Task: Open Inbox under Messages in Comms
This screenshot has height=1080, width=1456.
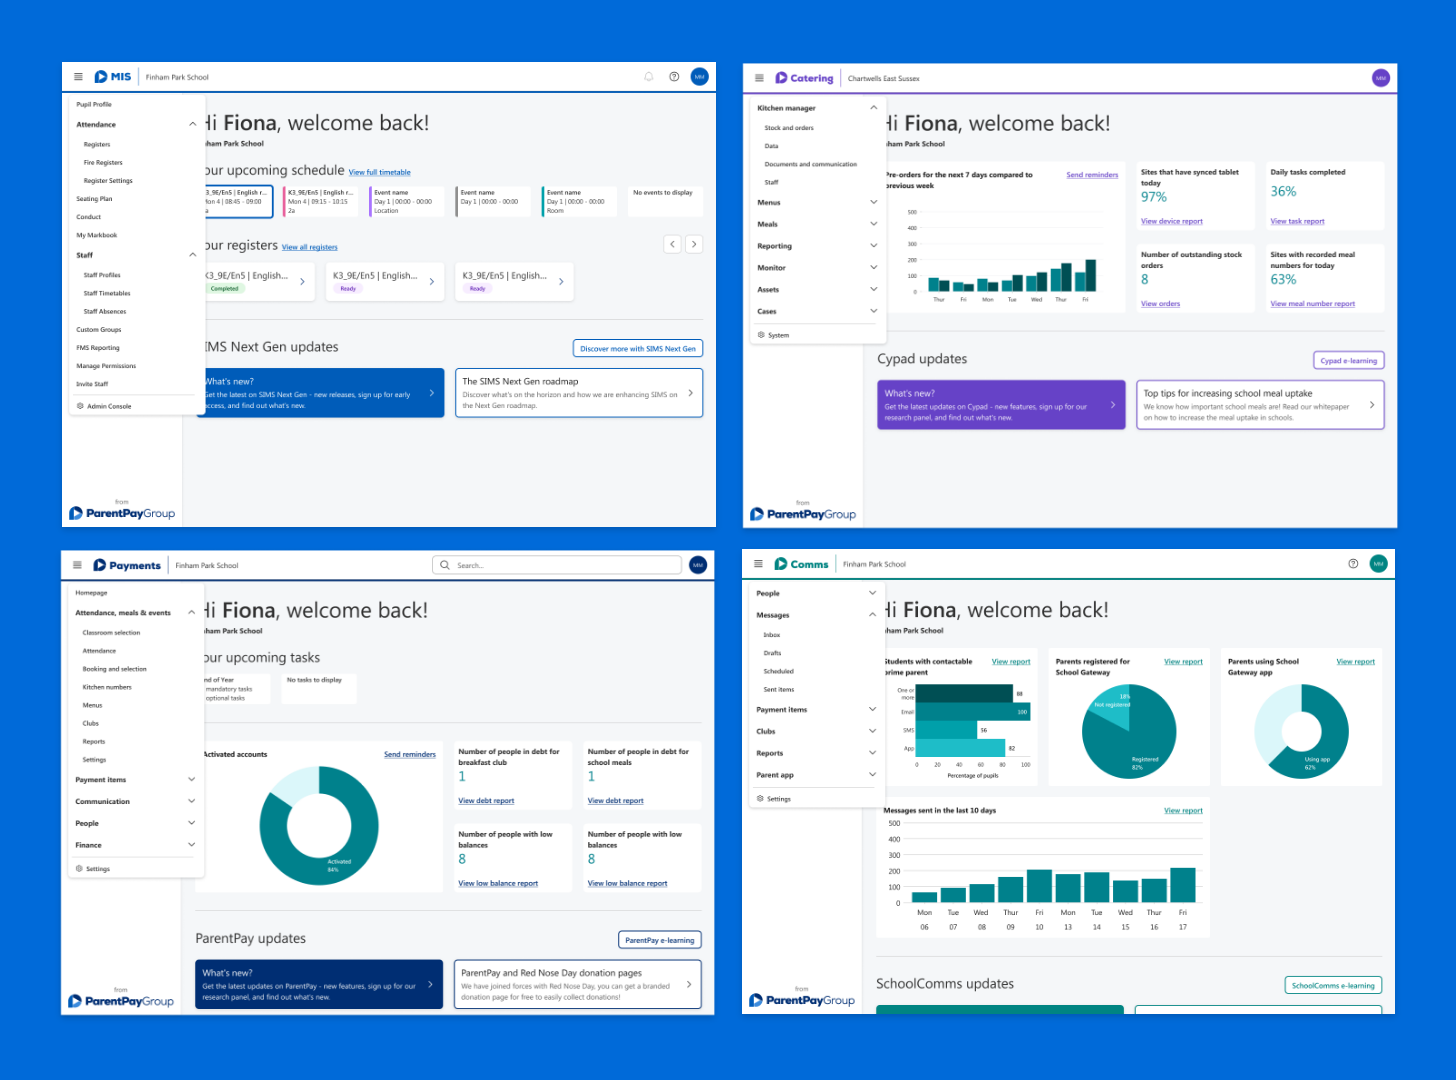Action: point(772,635)
